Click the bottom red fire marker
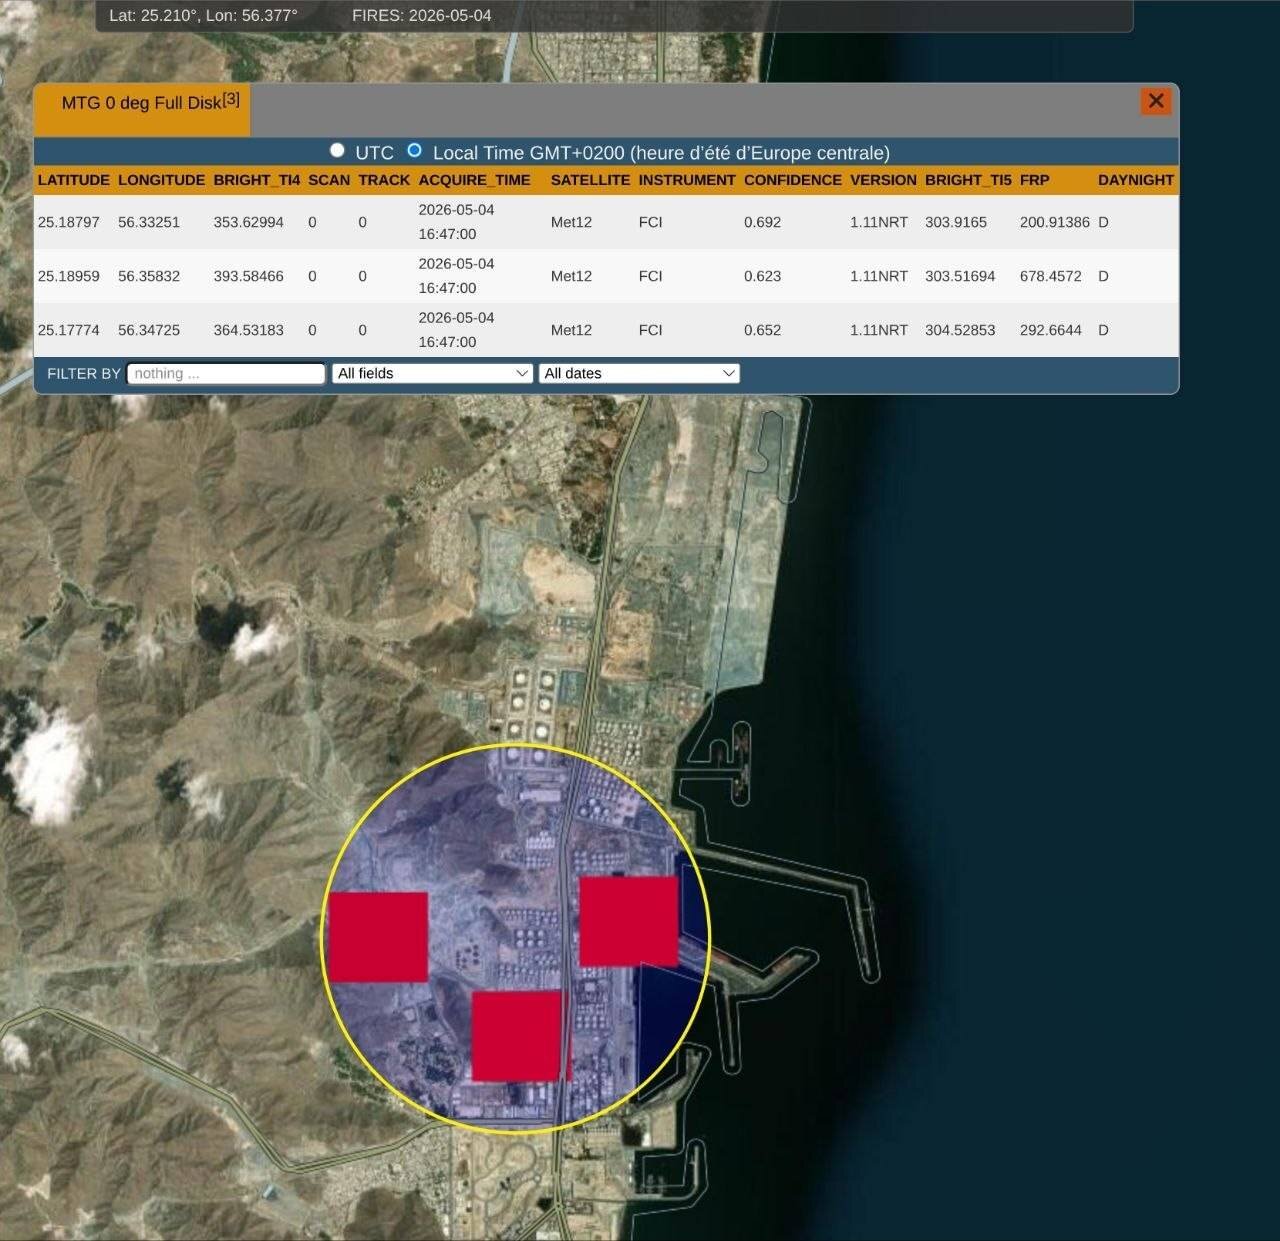 pos(516,1036)
